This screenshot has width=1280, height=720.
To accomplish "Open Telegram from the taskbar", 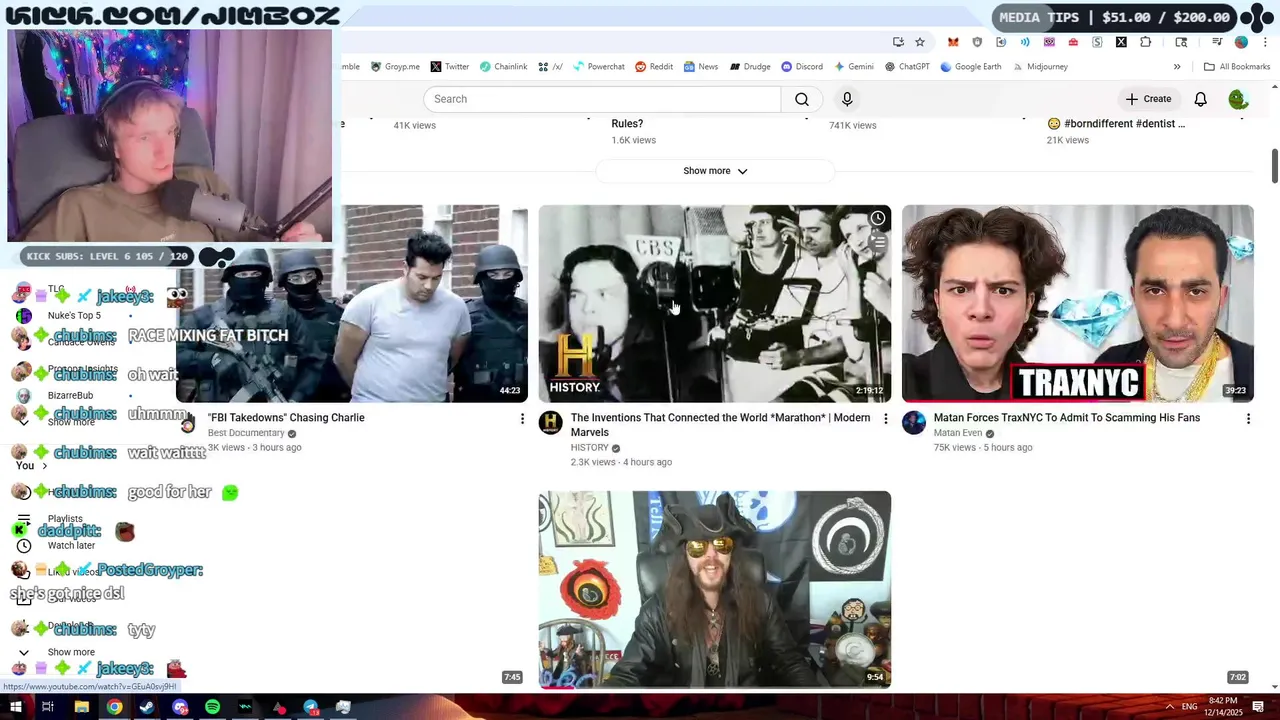I will [311, 707].
